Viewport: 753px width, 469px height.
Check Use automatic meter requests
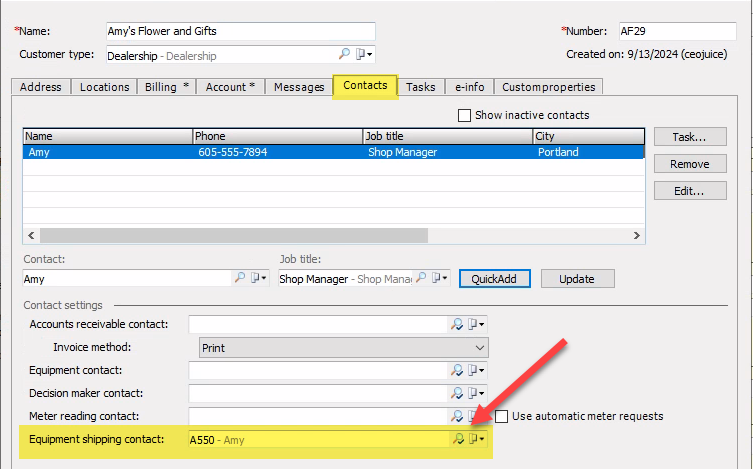(501, 416)
